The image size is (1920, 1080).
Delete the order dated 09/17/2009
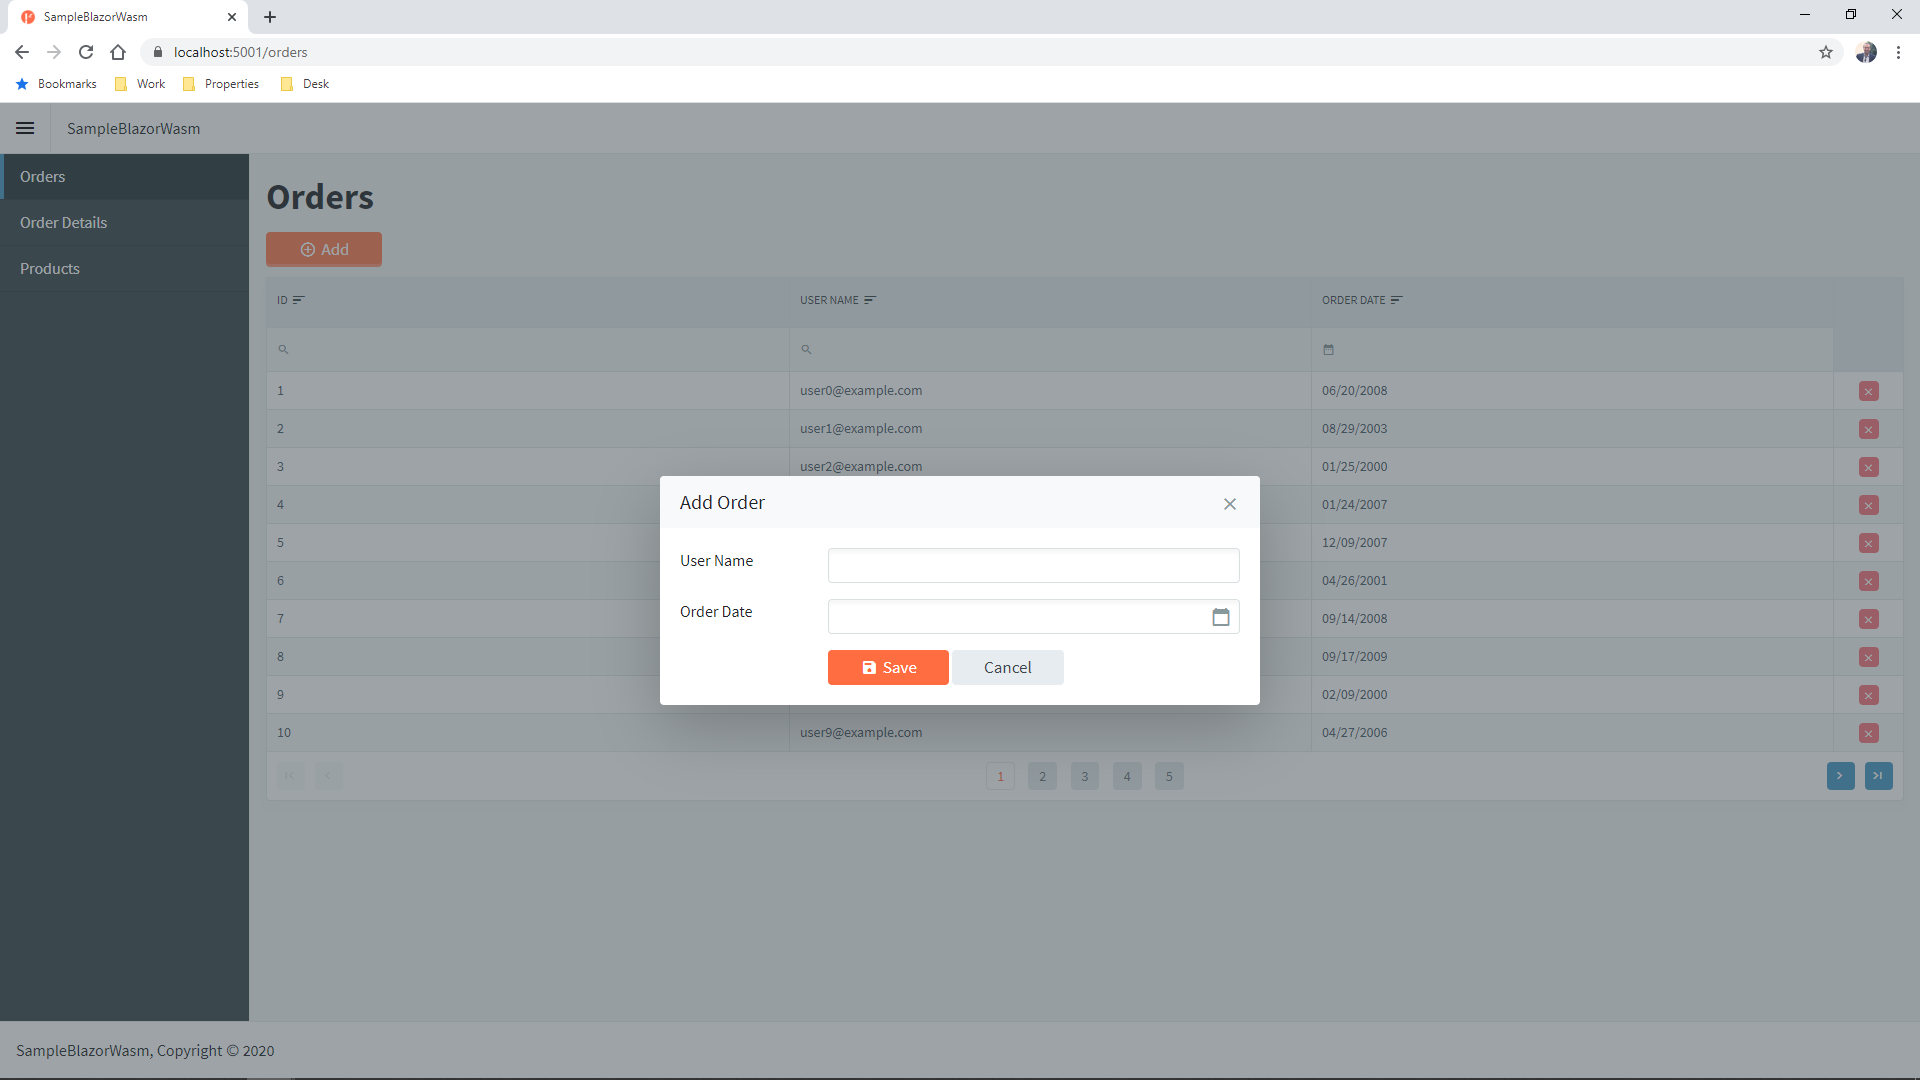1868,657
